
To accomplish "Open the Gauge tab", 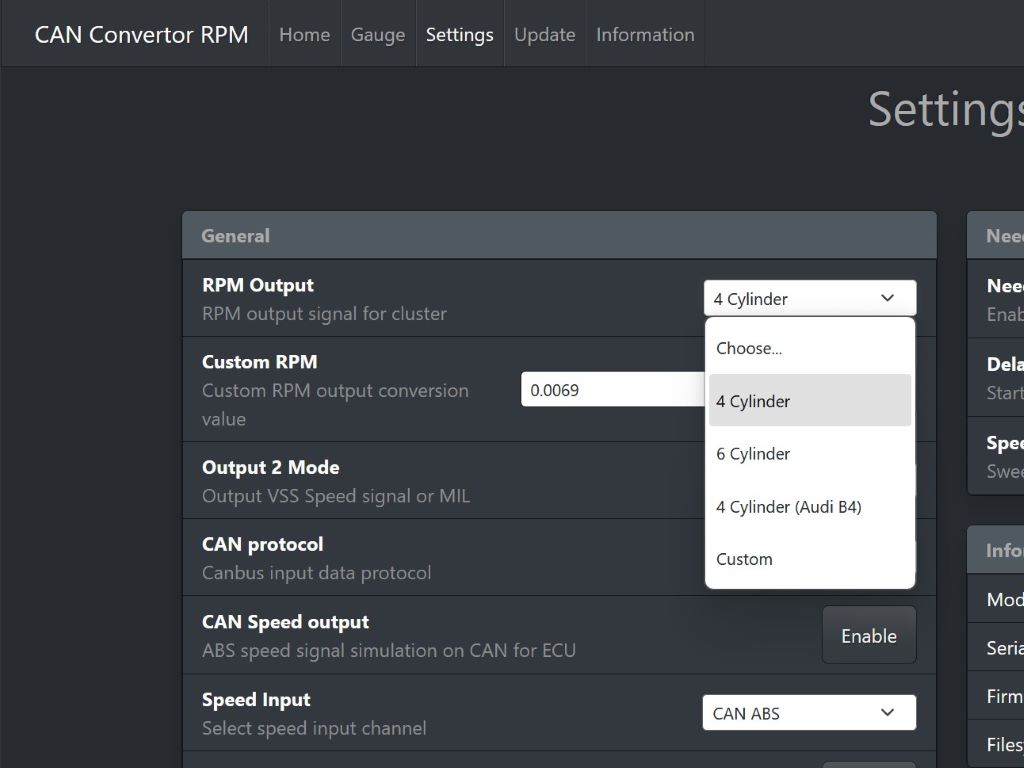I will 378,34.
